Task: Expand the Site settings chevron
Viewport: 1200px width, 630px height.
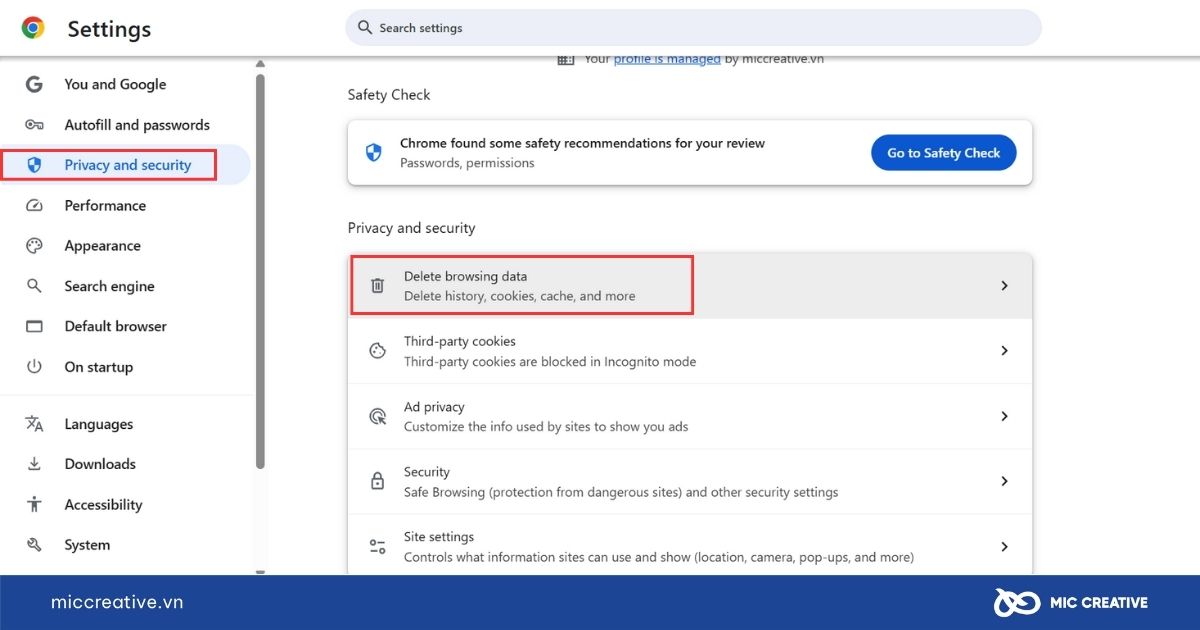Action: [x=1005, y=547]
